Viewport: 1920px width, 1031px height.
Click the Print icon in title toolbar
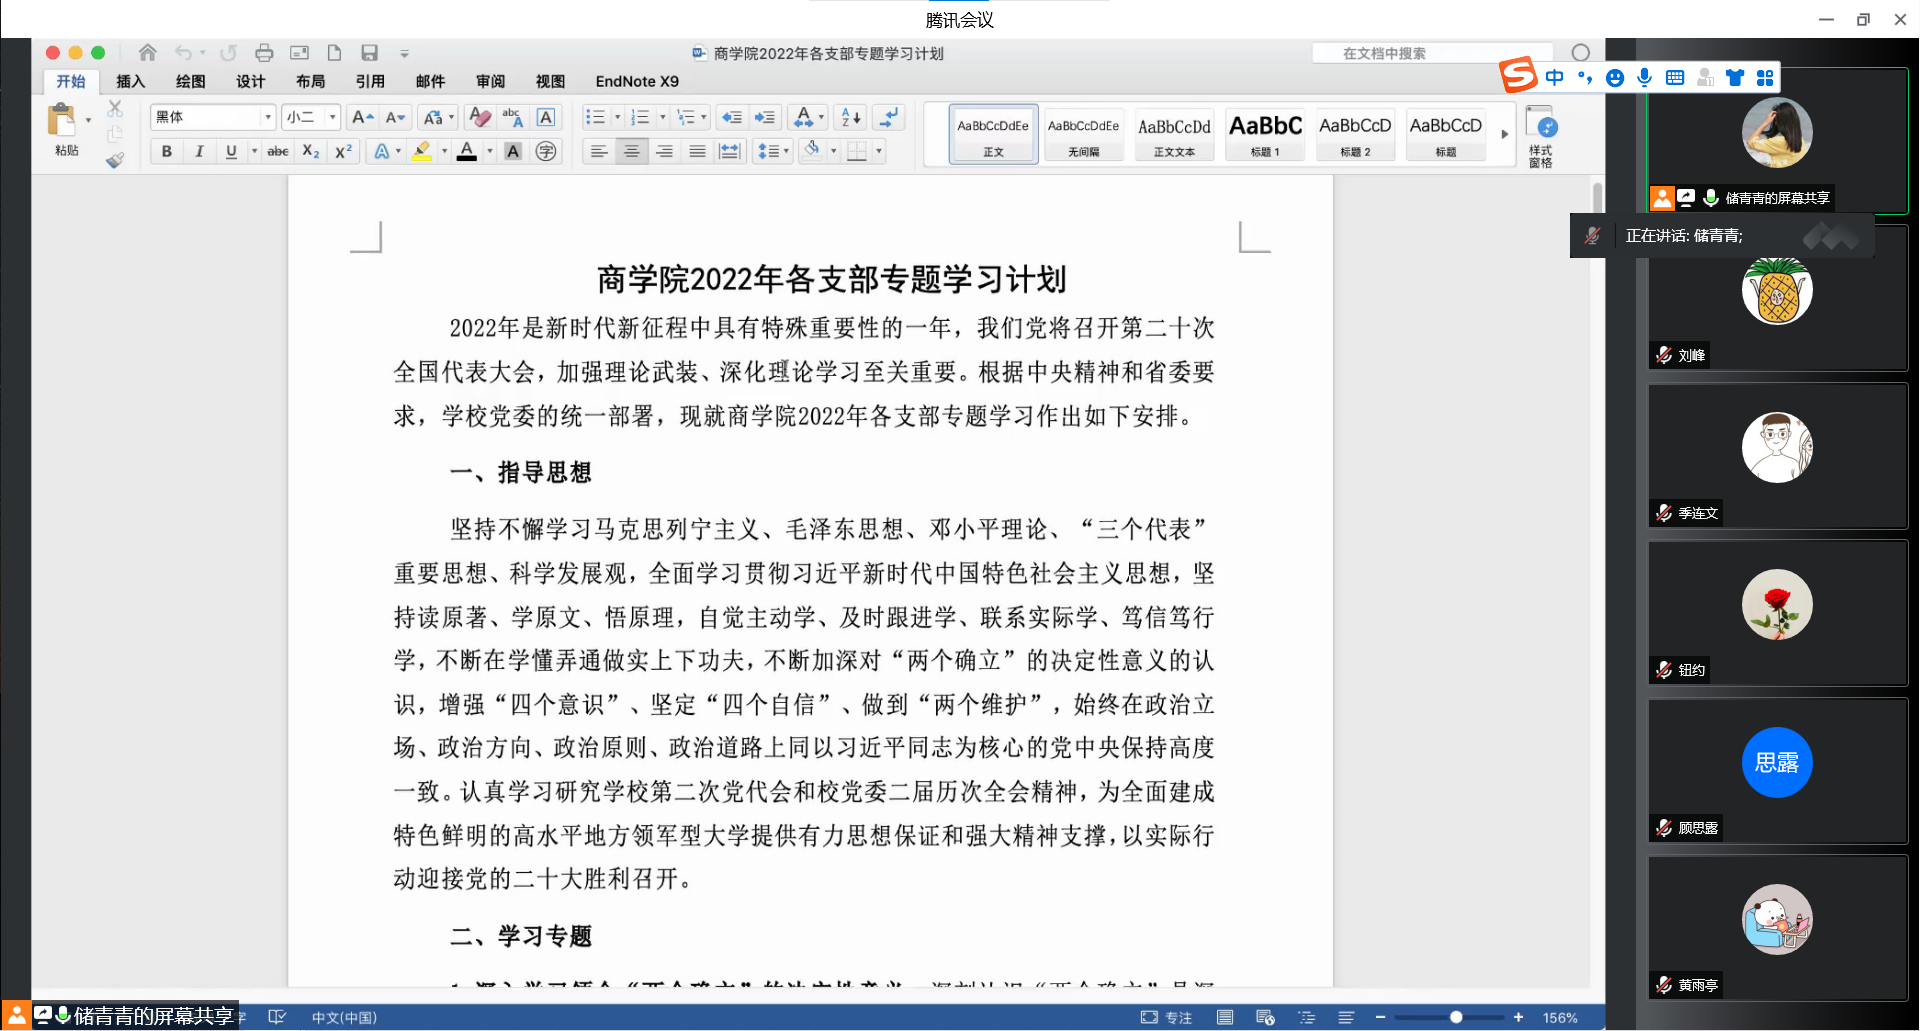point(264,53)
